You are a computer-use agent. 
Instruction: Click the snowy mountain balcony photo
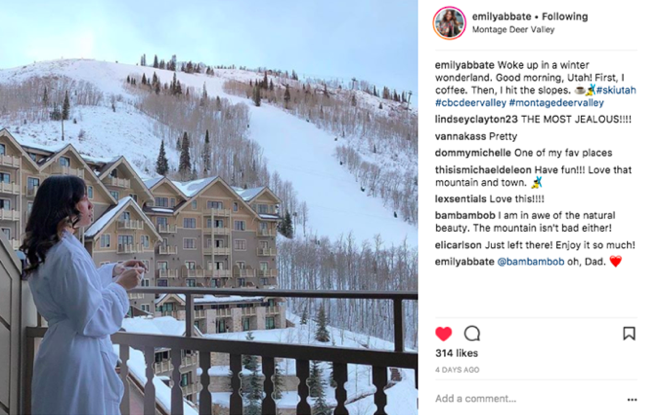pos(209,207)
